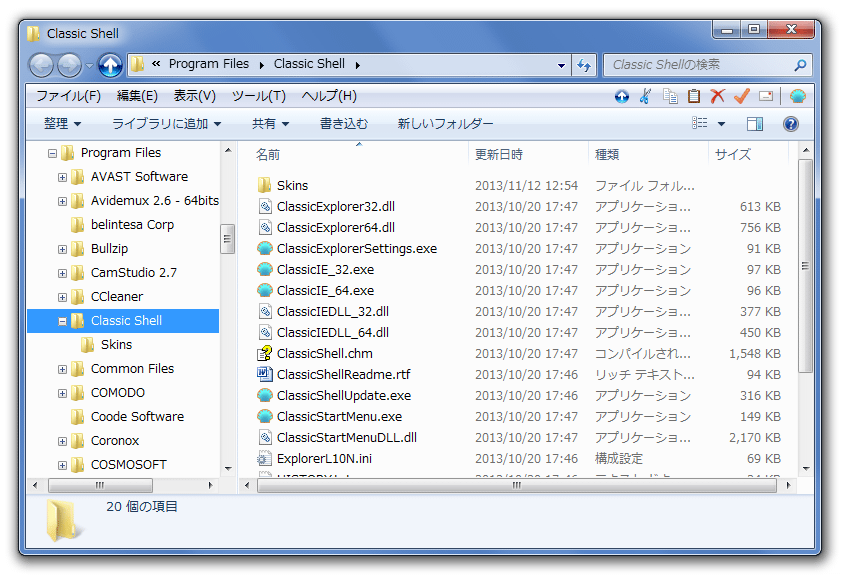This screenshot has height=580, width=844.
Task: Open Help with the blue question mark icon
Action: 790,124
